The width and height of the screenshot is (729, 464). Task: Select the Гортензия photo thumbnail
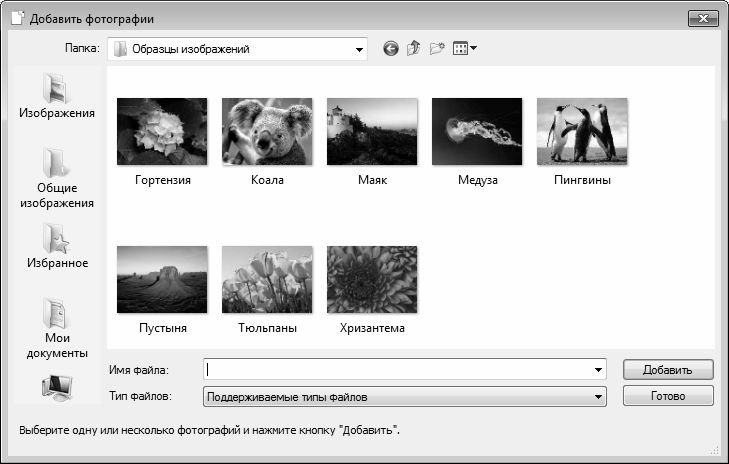162,131
